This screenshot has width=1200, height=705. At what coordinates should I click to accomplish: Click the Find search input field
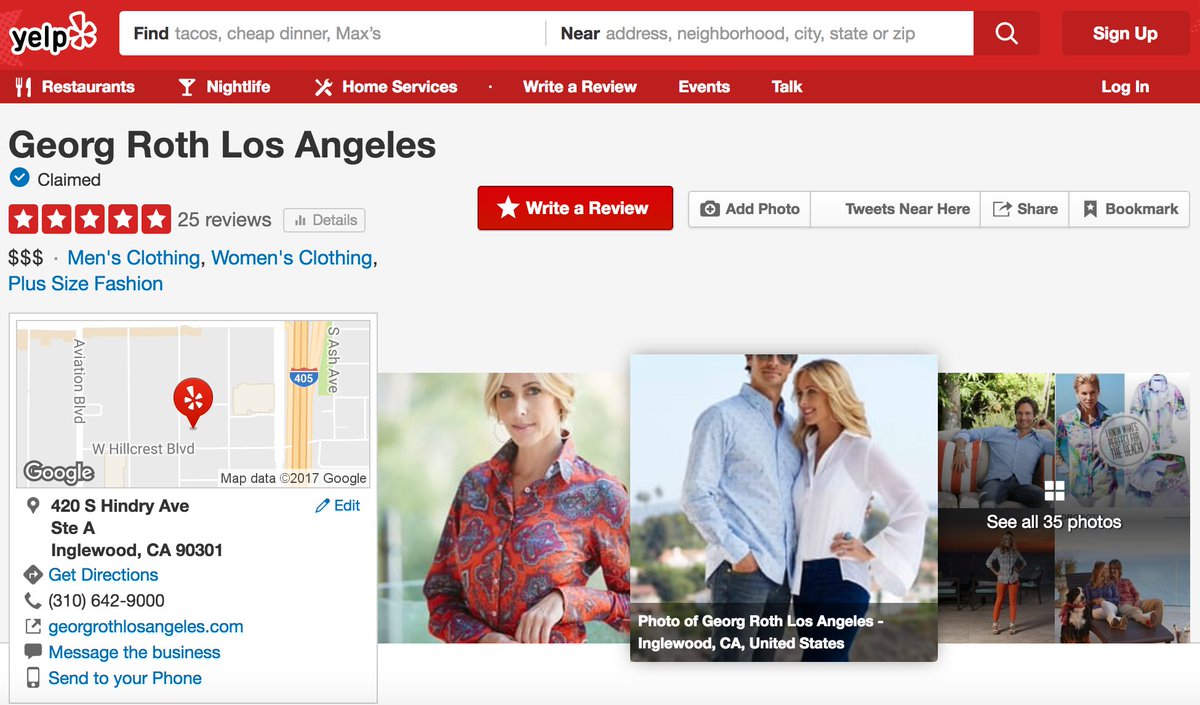coord(333,33)
